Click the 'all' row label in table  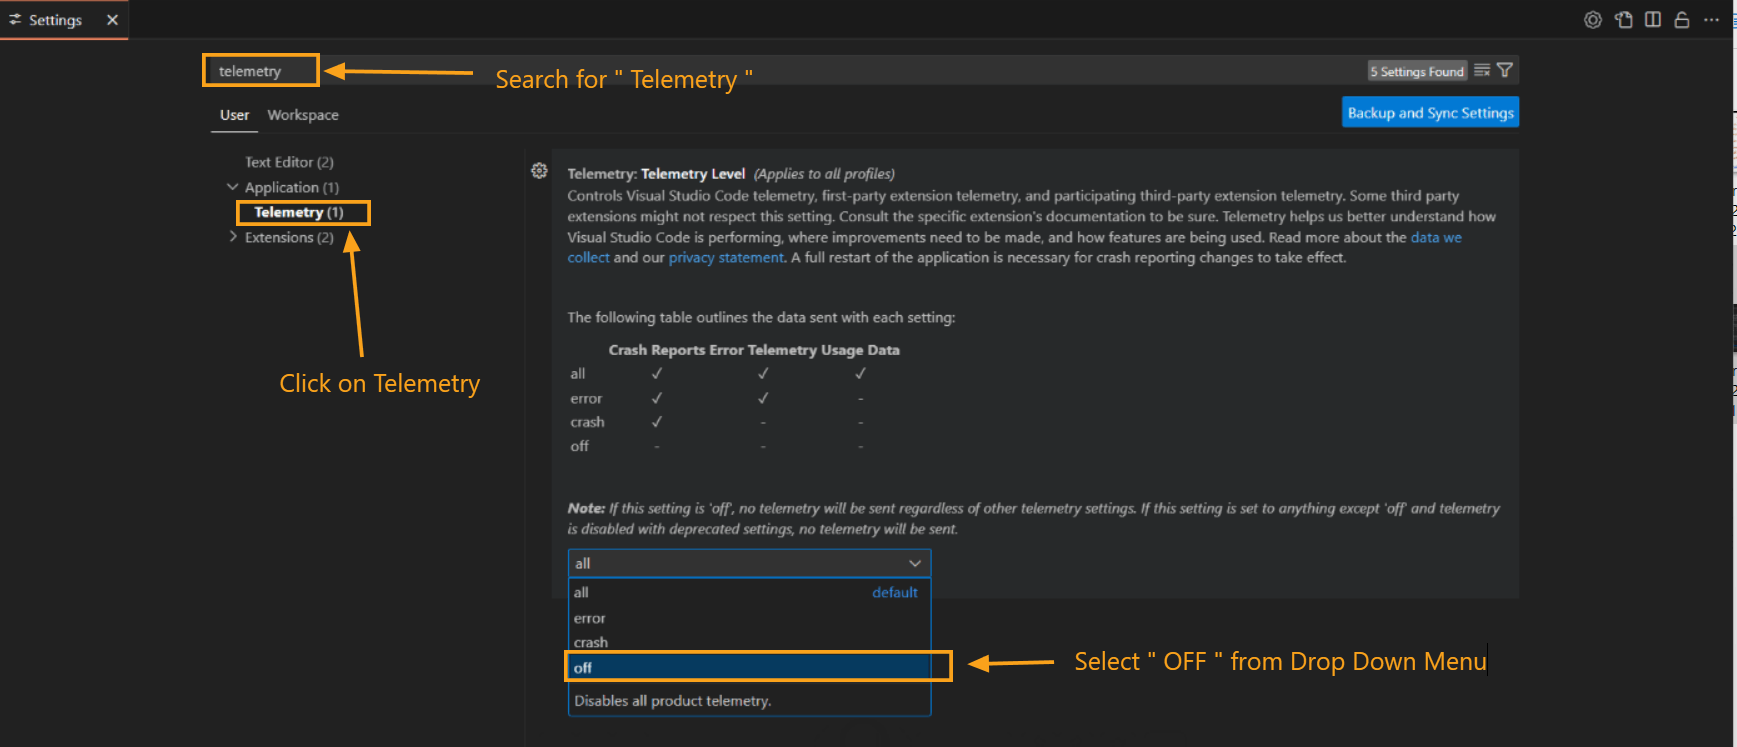coord(578,374)
